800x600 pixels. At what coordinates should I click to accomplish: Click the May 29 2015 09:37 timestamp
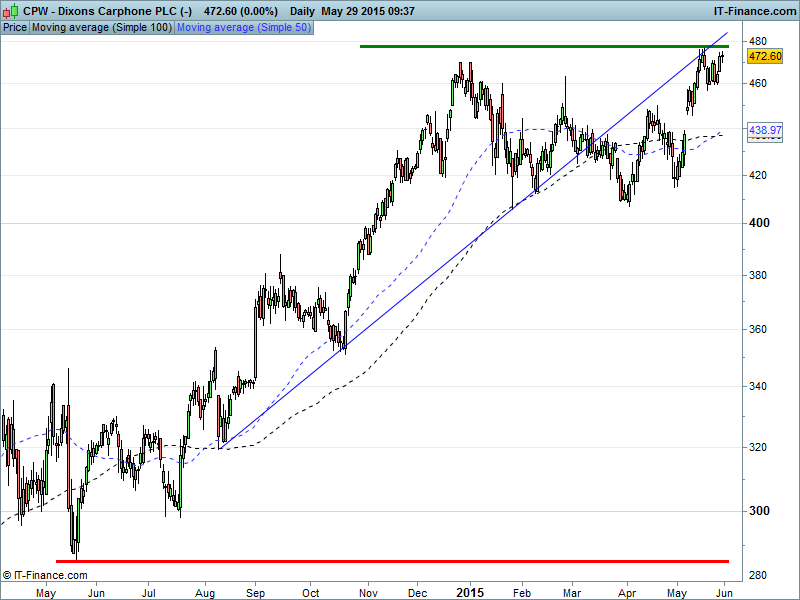[x=368, y=11]
